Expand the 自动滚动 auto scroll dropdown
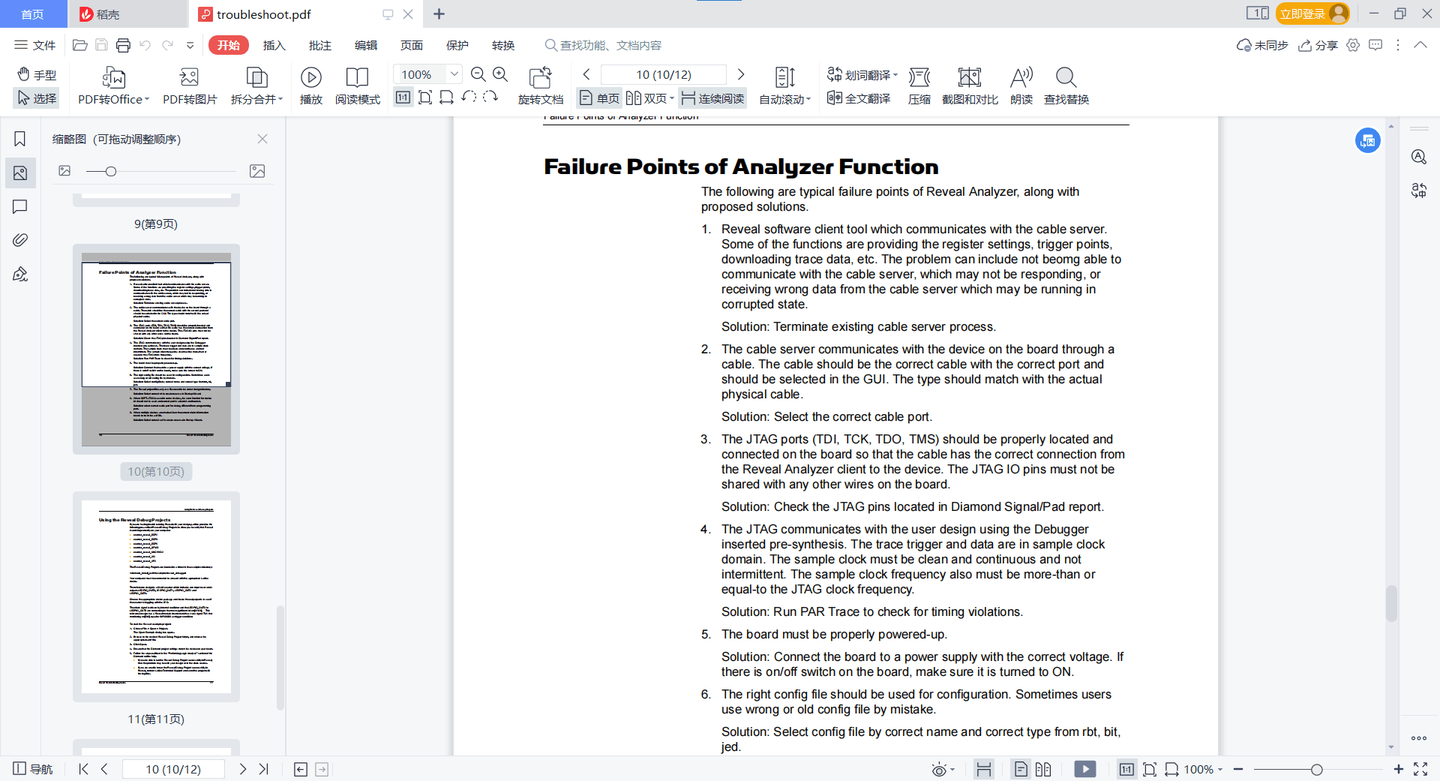The image size is (1440, 781). coord(807,99)
